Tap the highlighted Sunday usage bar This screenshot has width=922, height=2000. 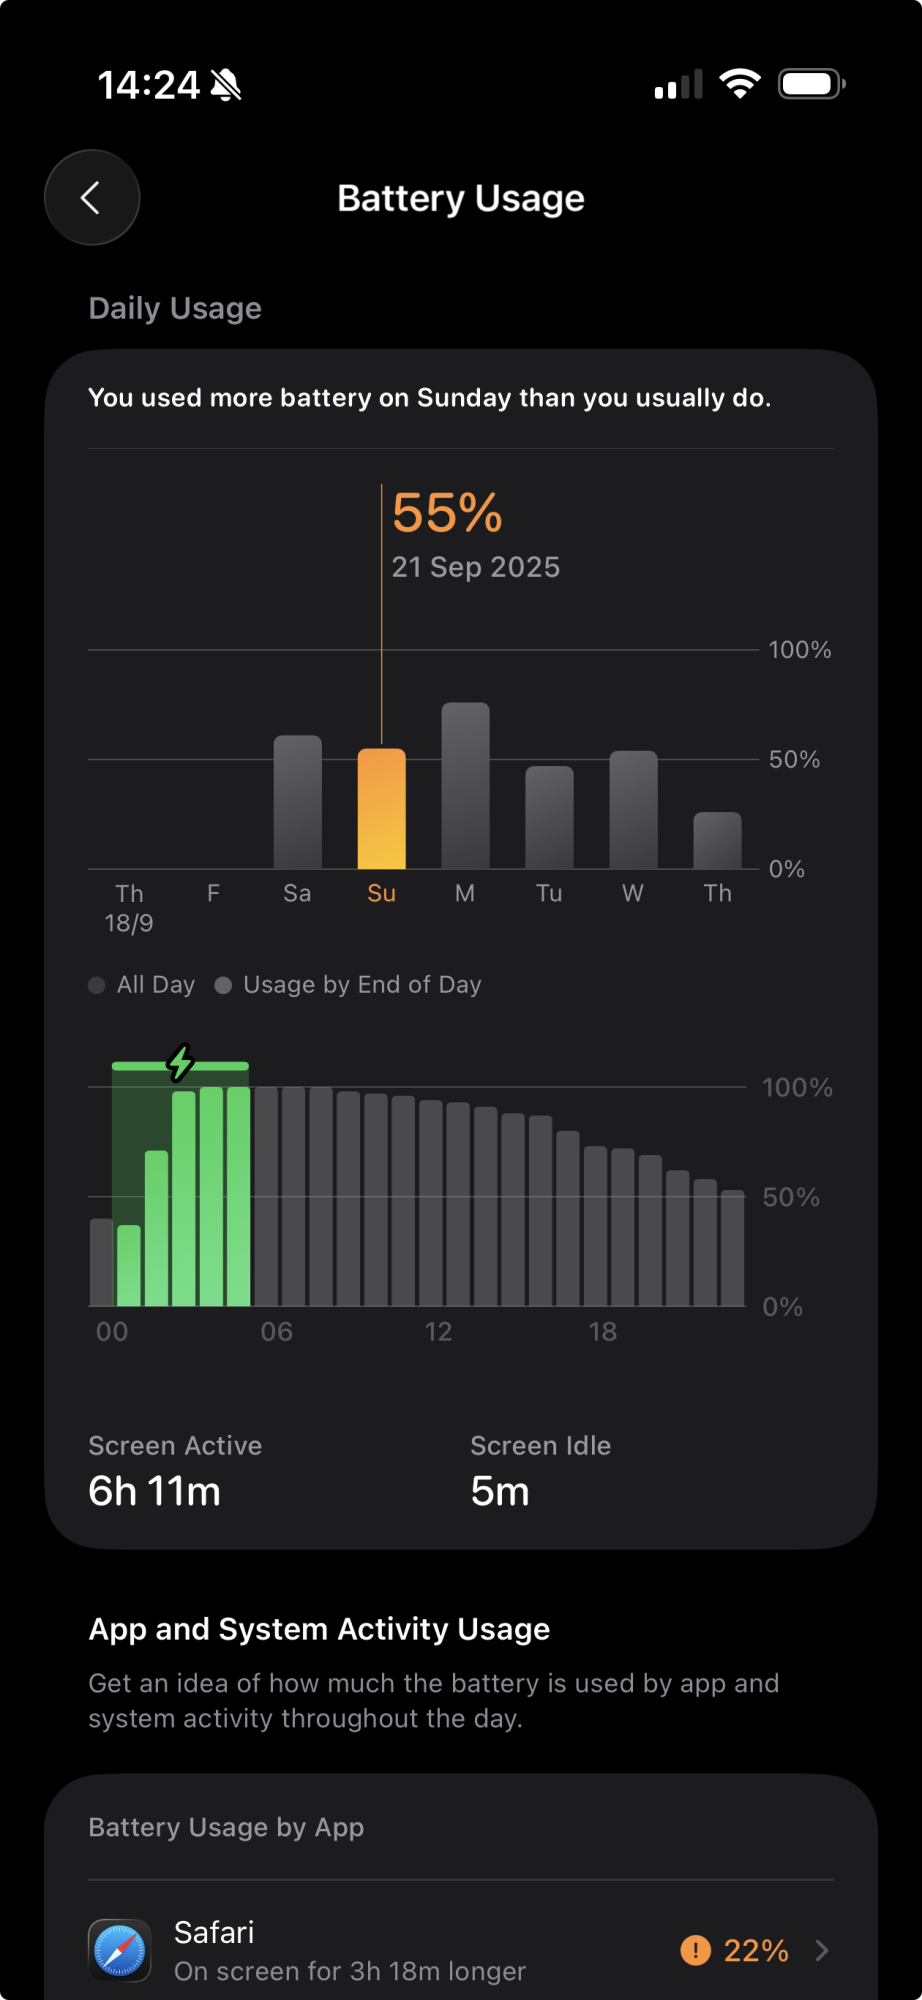(381, 808)
